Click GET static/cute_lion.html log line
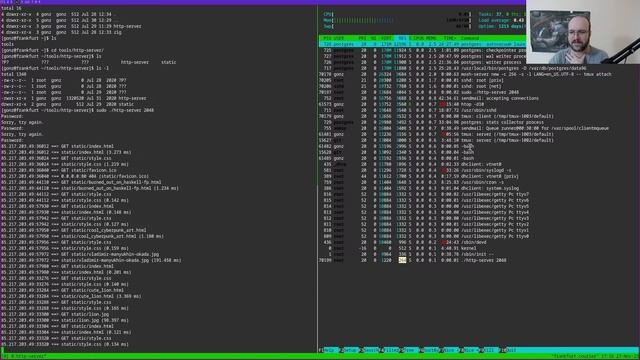 pos(62,290)
